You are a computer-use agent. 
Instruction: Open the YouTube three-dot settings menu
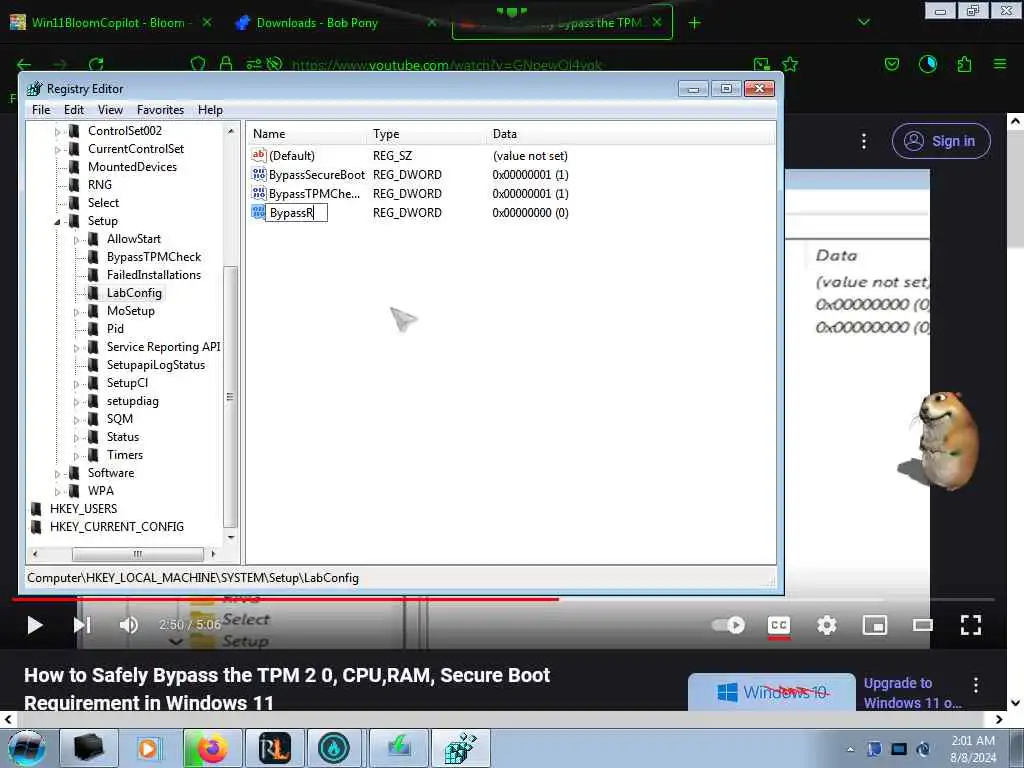point(863,141)
